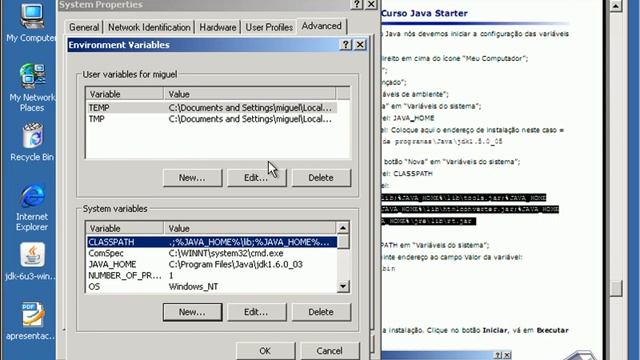Open the jdk-6u3 installer desktop icon
640x360 pixels.
click(32, 261)
